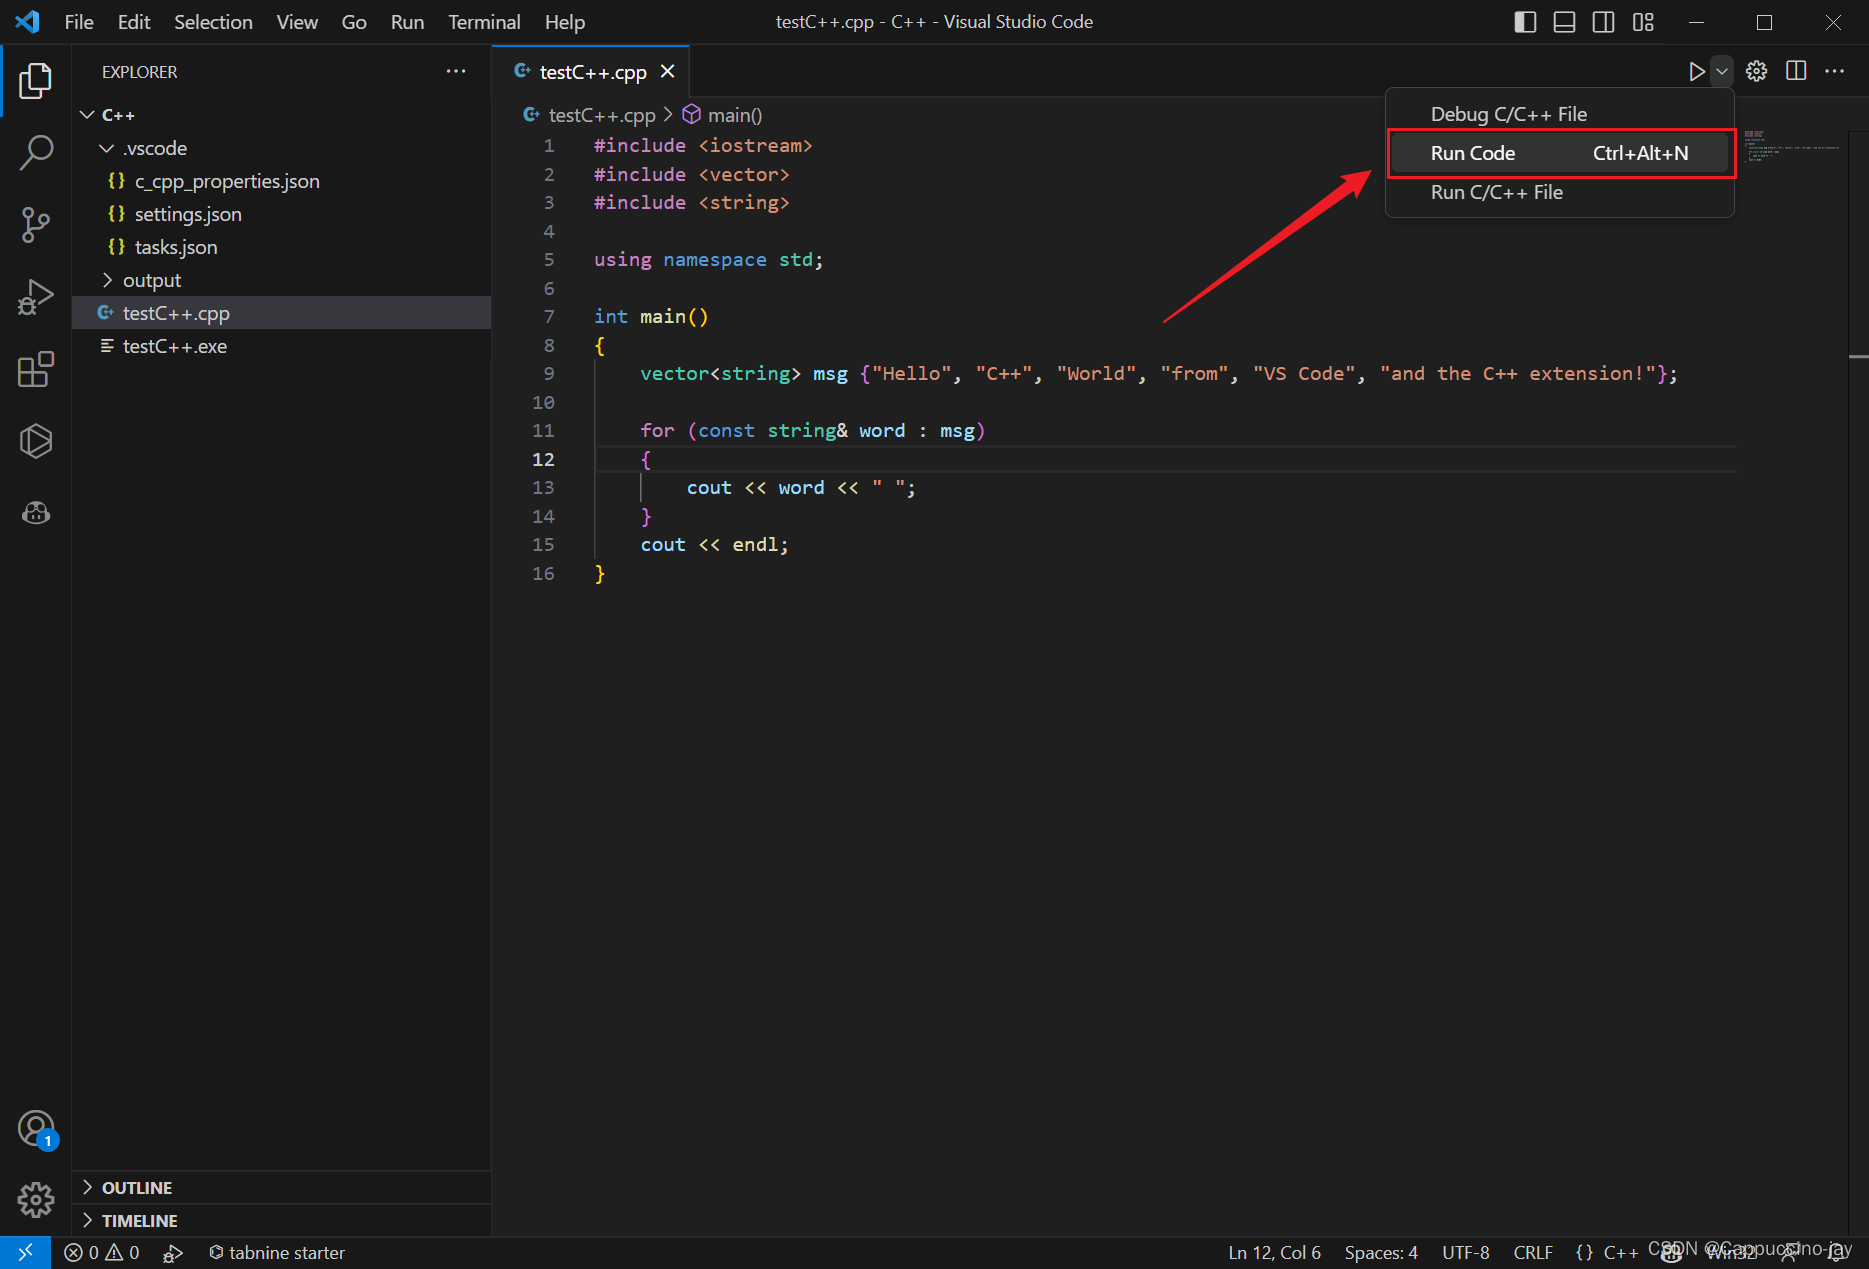Open the Terminal menu
The width and height of the screenshot is (1869, 1269).
click(x=484, y=22)
